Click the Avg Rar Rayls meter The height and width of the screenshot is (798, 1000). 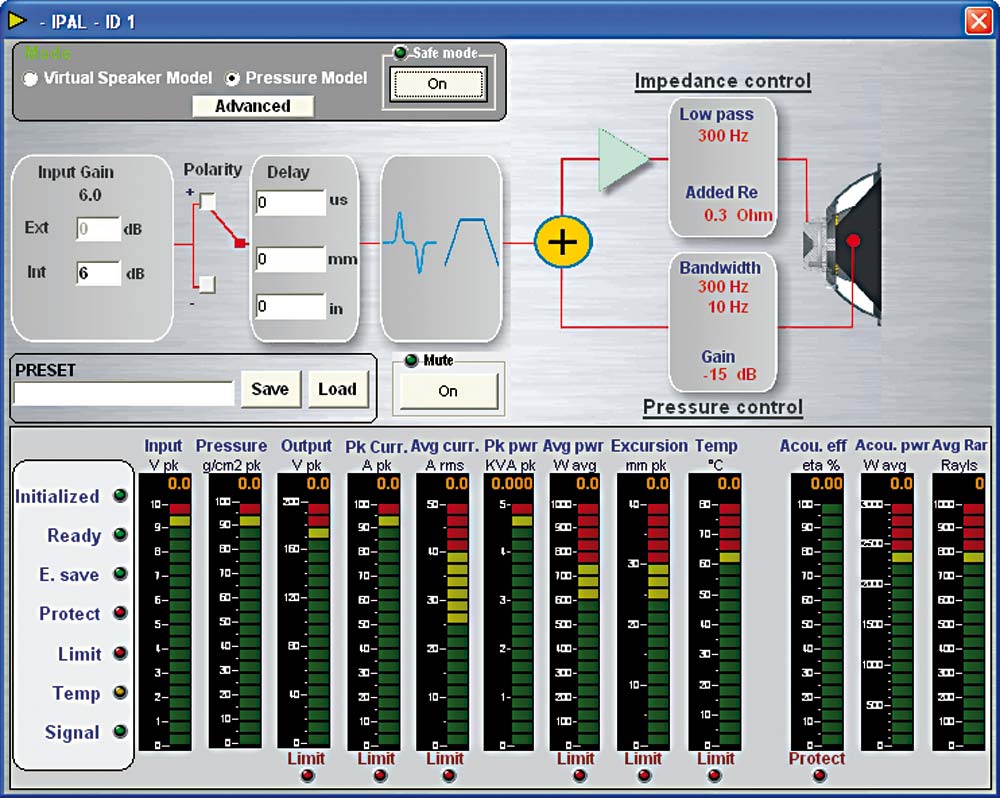(959, 612)
